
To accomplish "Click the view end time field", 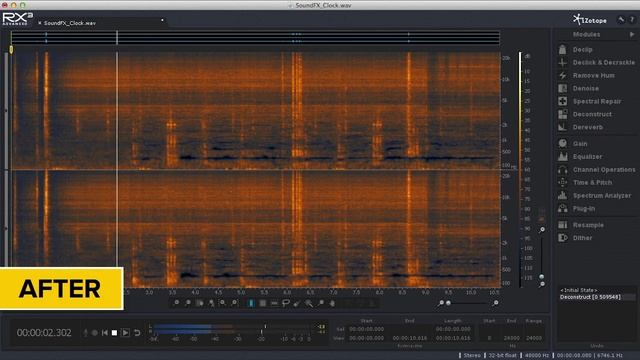I will click(x=410, y=338).
